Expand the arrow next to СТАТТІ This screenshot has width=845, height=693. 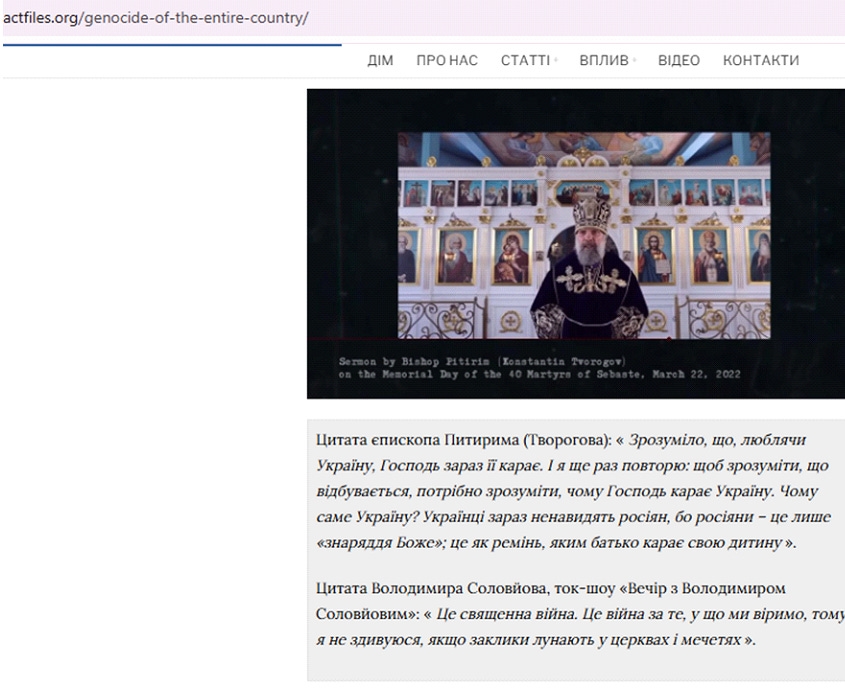(x=556, y=62)
